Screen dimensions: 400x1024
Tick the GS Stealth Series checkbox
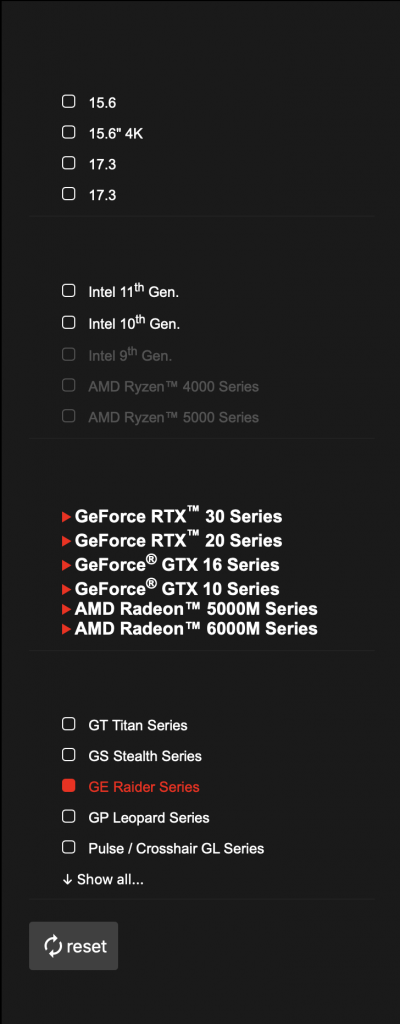69,755
